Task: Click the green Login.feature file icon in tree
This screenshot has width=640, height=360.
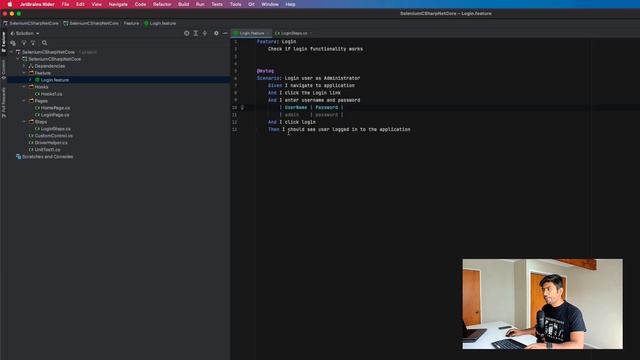Action: point(37,80)
